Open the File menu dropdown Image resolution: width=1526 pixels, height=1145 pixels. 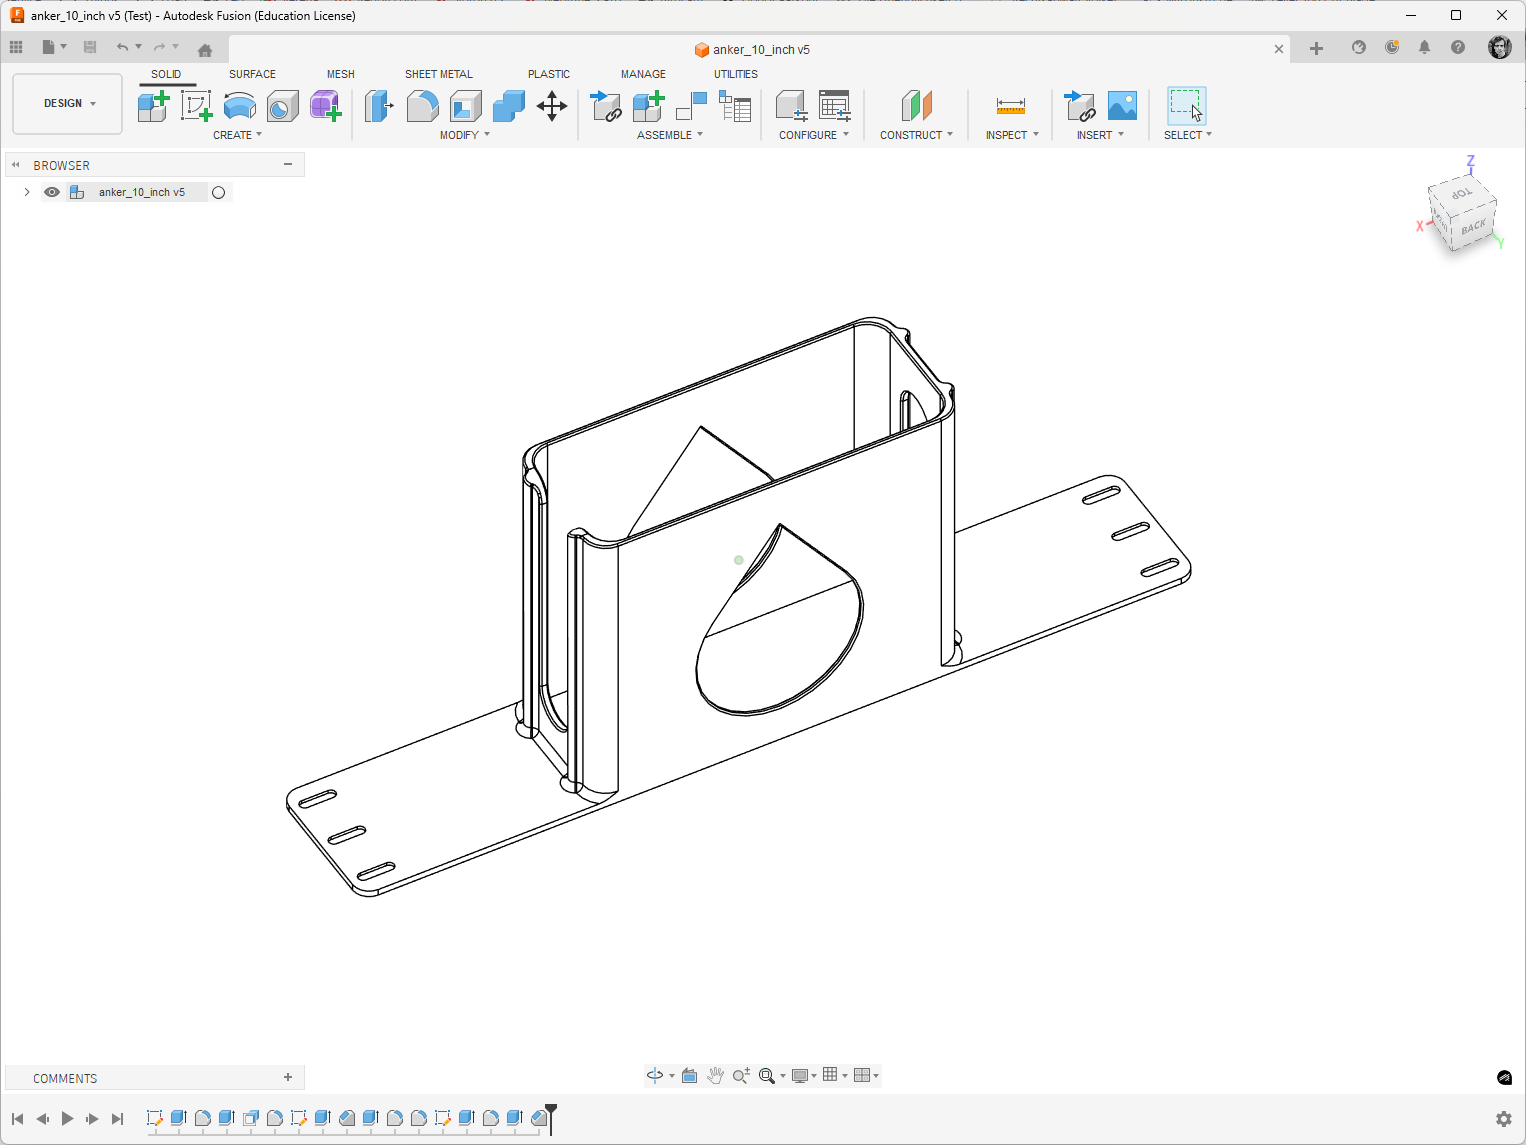(x=53, y=47)
